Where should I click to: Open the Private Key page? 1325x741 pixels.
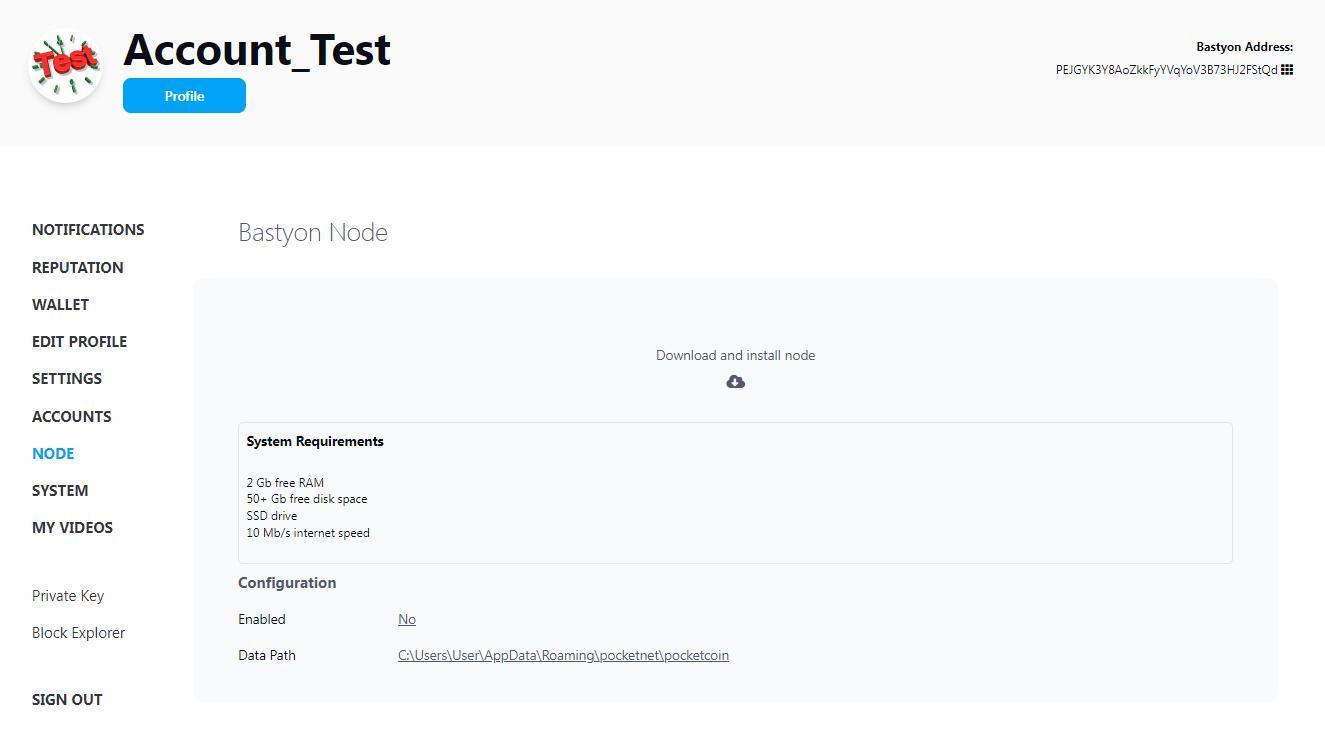point(67,595)
